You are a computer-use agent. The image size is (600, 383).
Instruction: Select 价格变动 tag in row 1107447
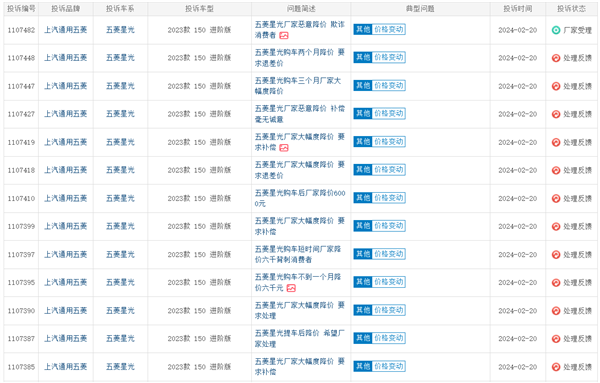point(389,86)
